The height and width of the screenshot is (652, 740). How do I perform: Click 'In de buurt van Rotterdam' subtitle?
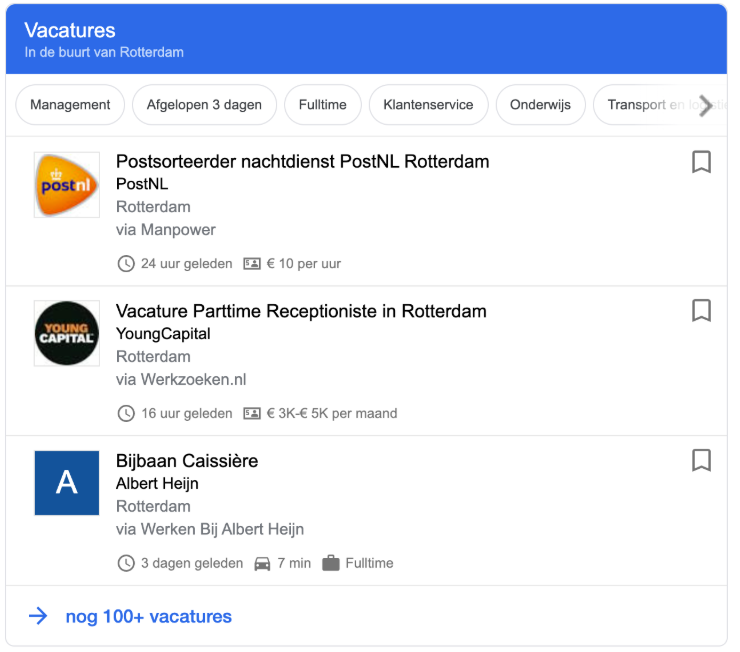[104, 52]
